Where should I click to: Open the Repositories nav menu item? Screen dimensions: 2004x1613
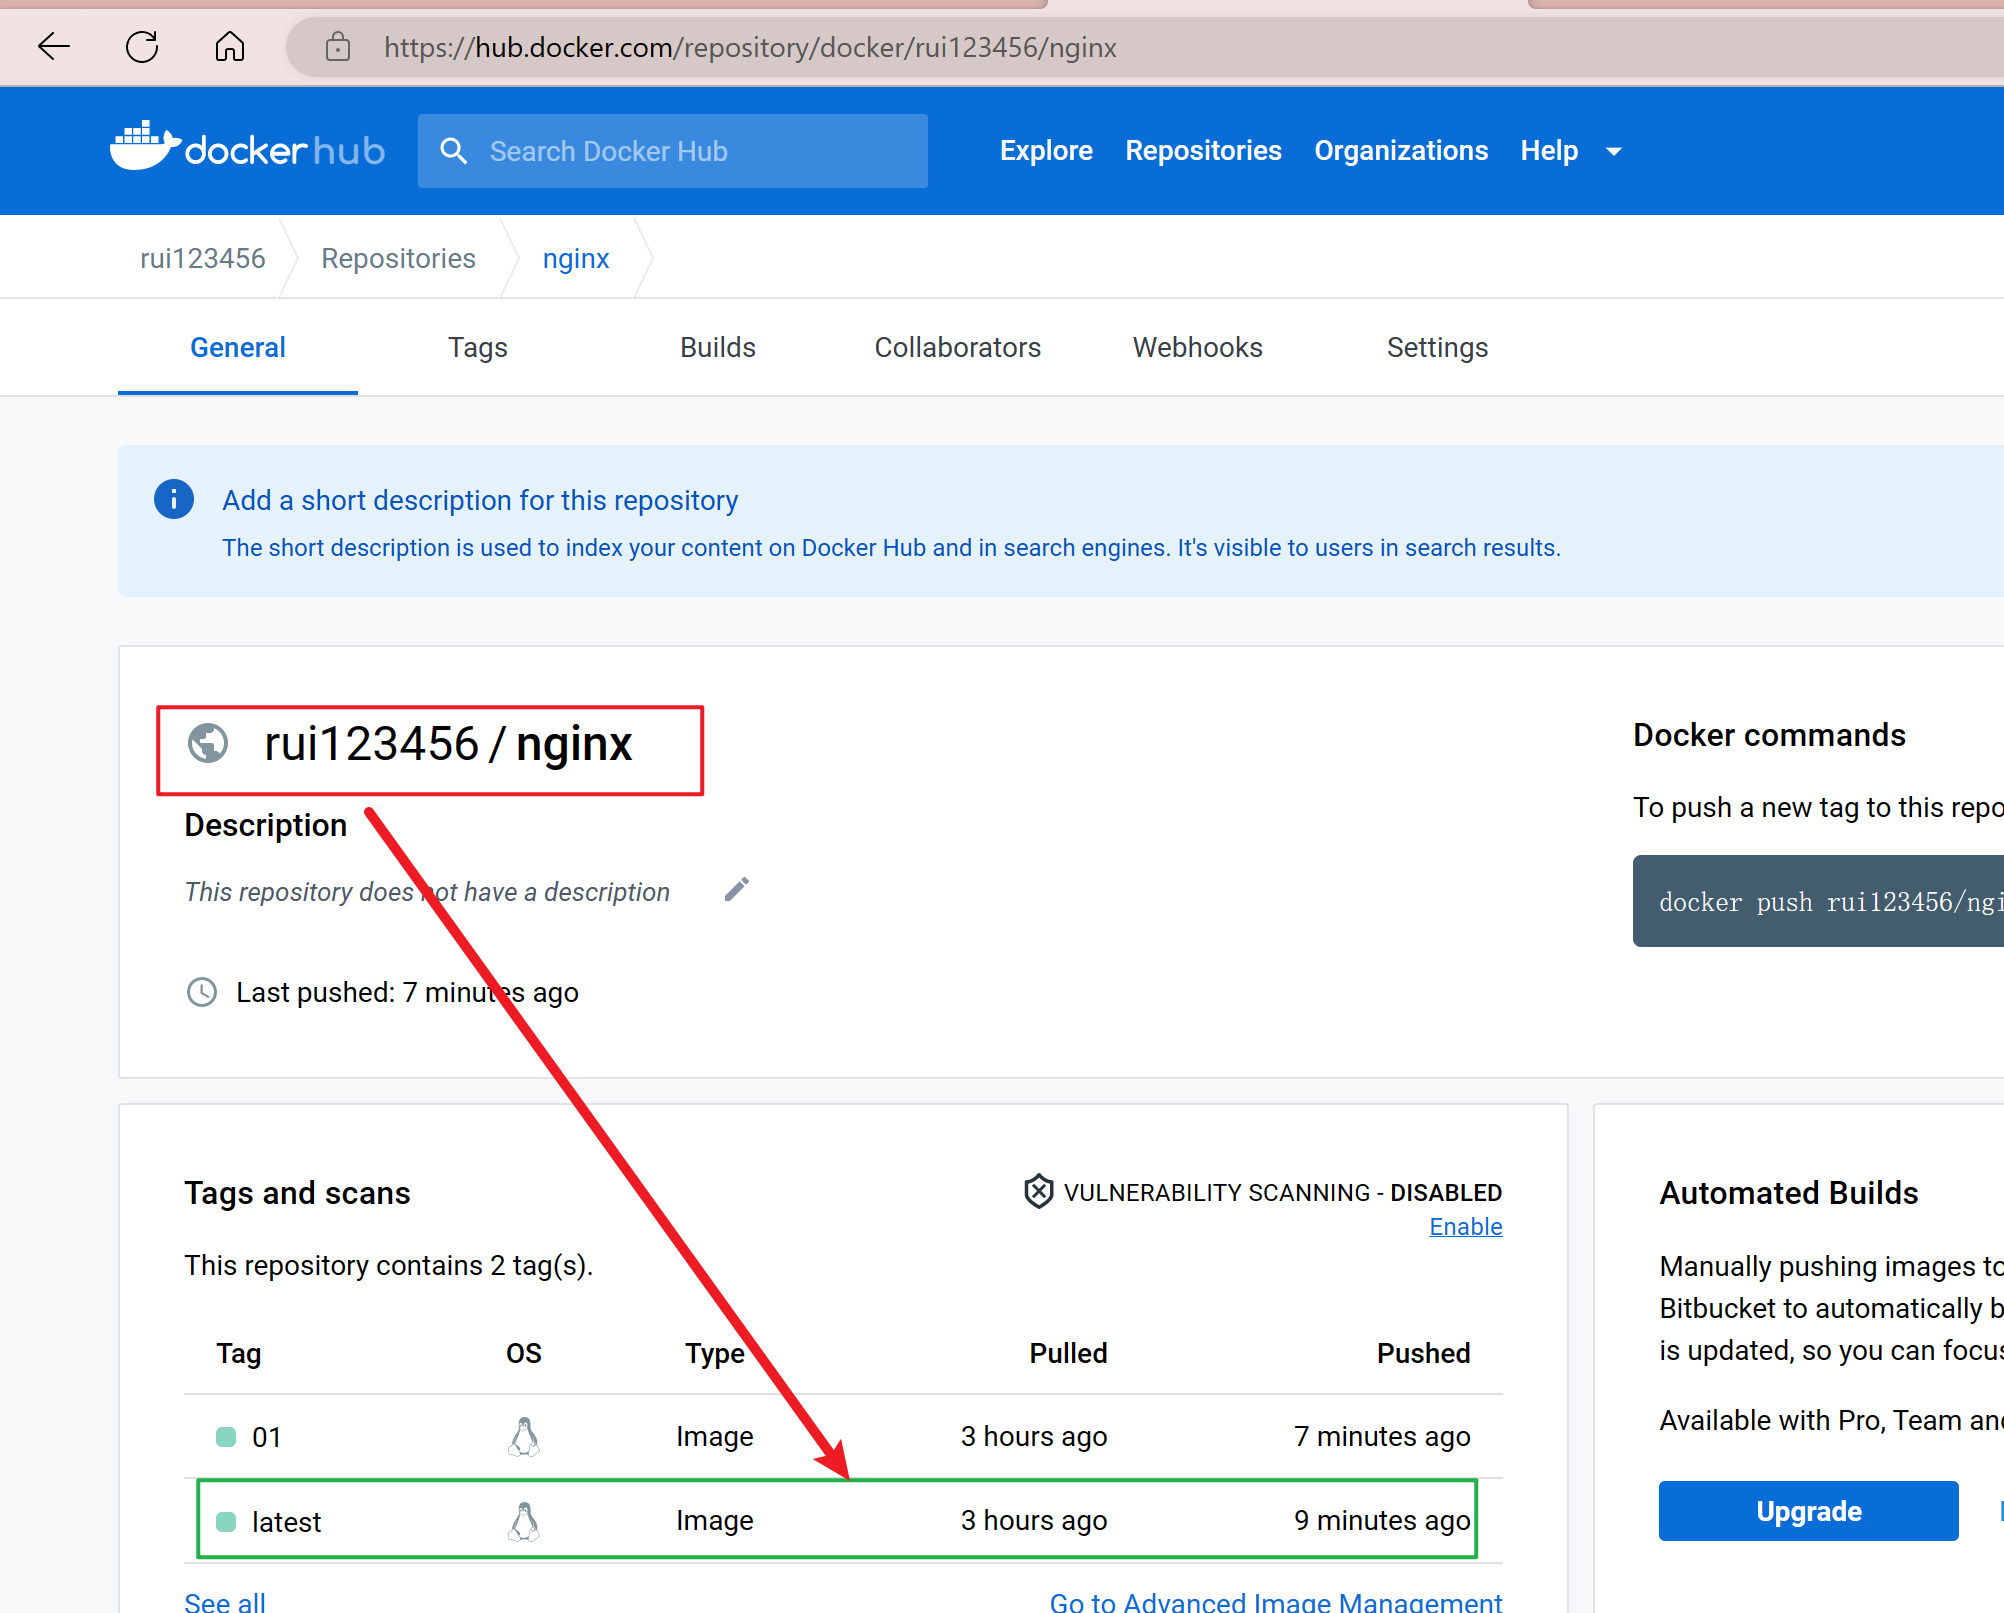[1203, 150]
